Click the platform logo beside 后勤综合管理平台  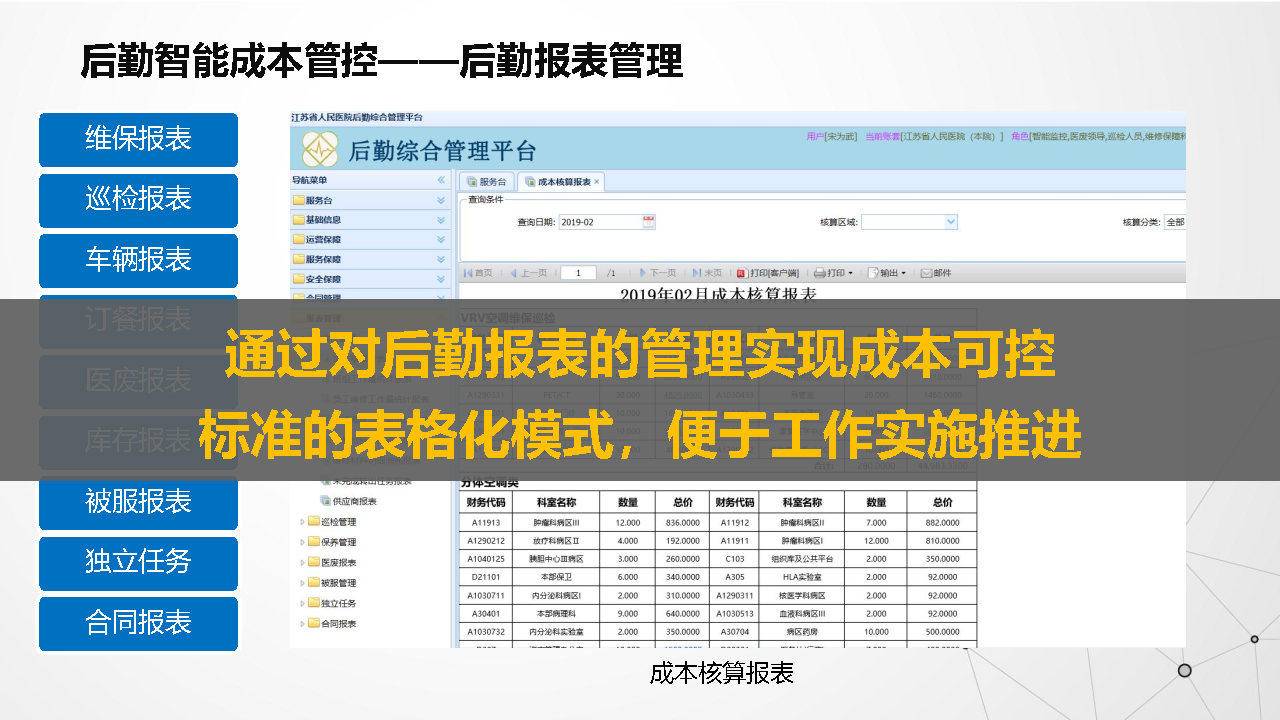(x=319, y=150)
